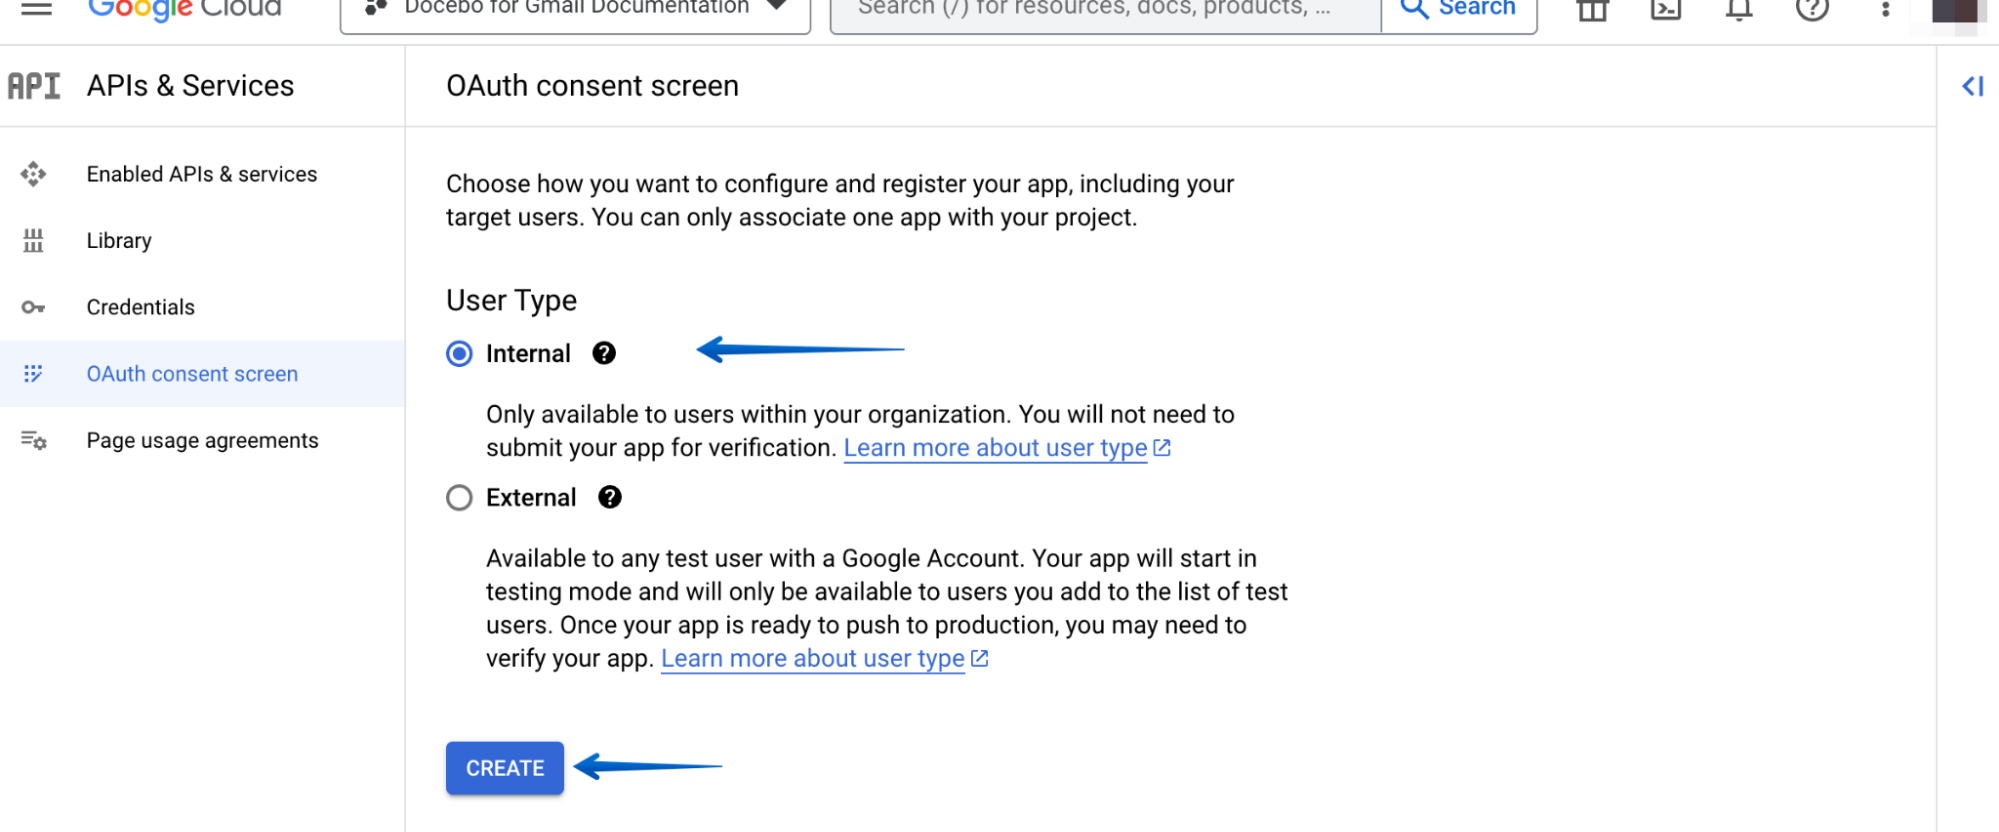Show help tooltip for External user type
The image size is (1999, 832).
coord(610,497)
